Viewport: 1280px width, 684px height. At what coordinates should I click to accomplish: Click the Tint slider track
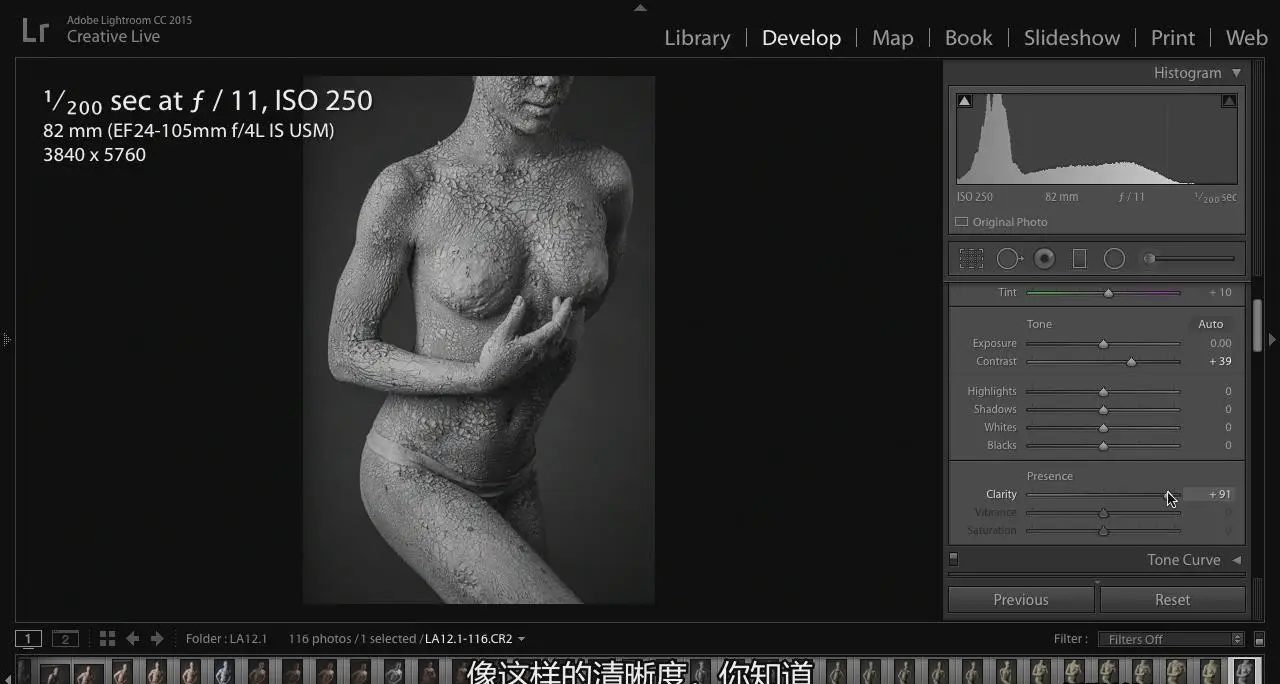coord(1103,293)
